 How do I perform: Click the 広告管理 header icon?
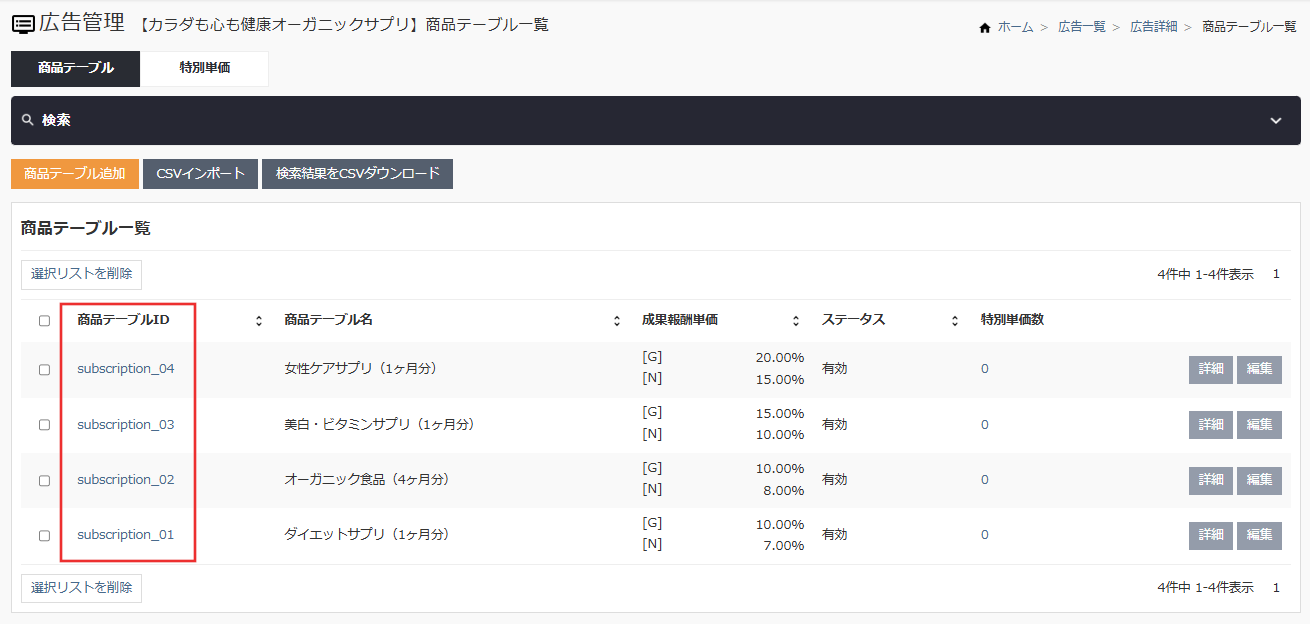tap(22, 23)
